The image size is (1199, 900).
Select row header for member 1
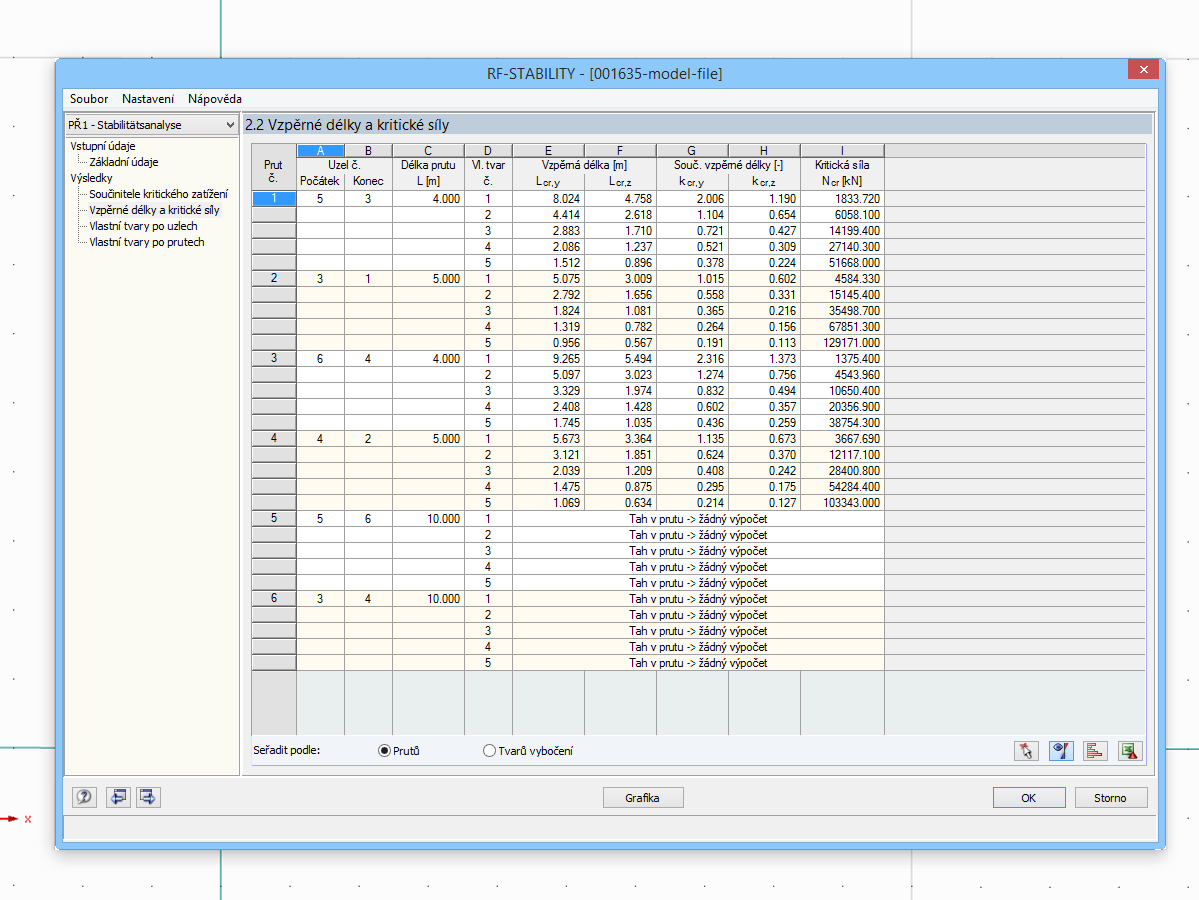(x=274, y=198)
